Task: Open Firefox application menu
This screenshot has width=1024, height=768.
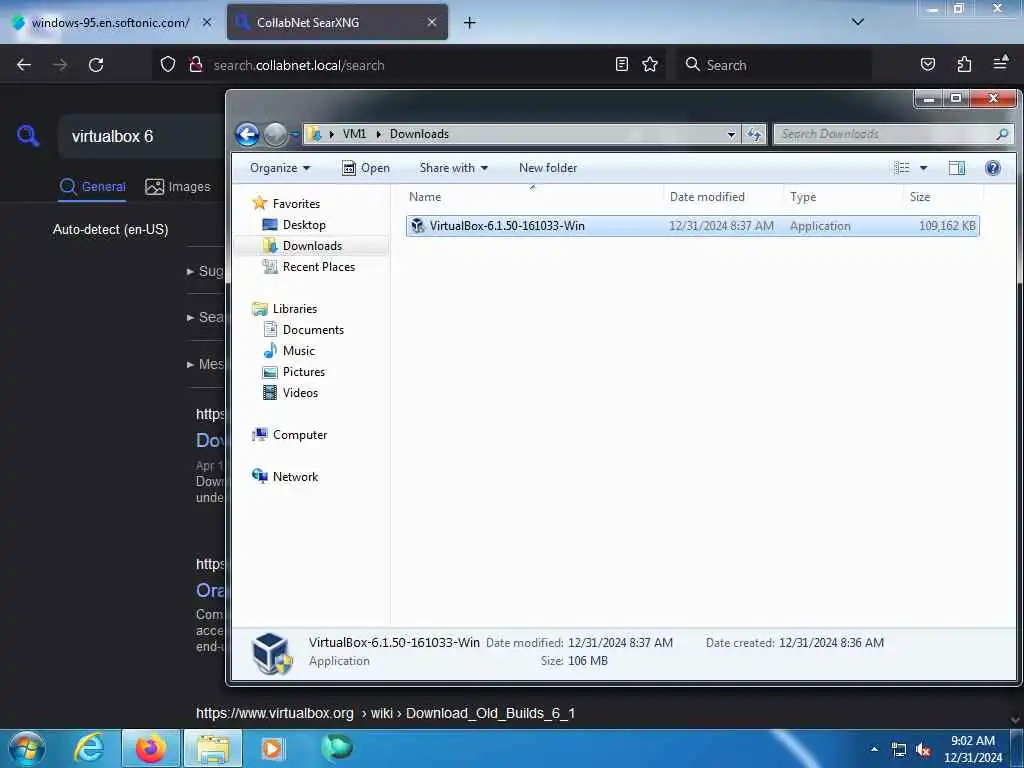Action: (1000, 63)
